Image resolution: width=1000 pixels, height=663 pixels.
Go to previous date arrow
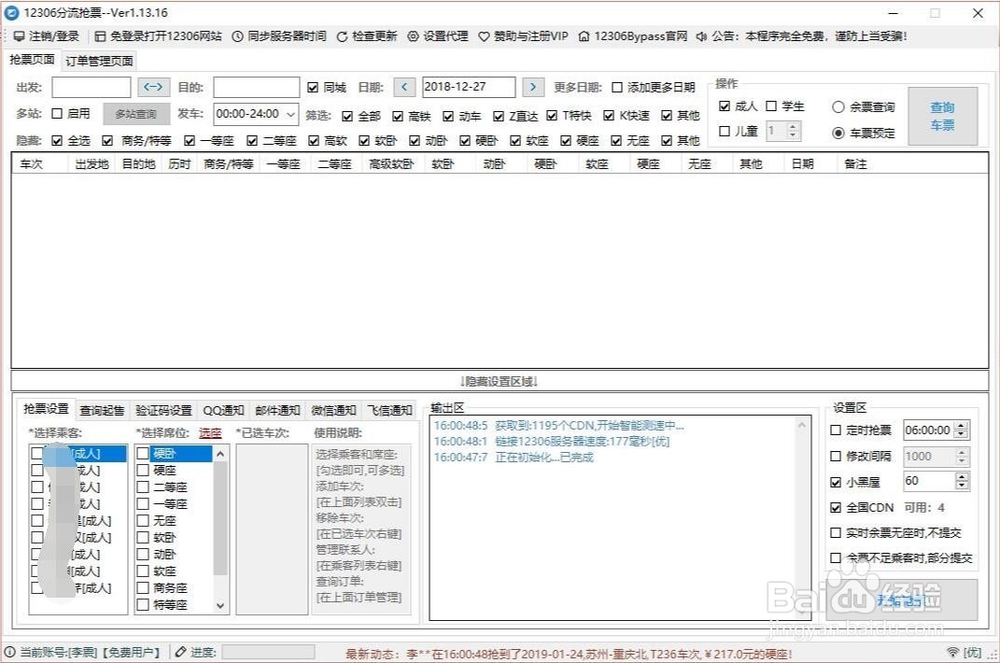[404, 87]
